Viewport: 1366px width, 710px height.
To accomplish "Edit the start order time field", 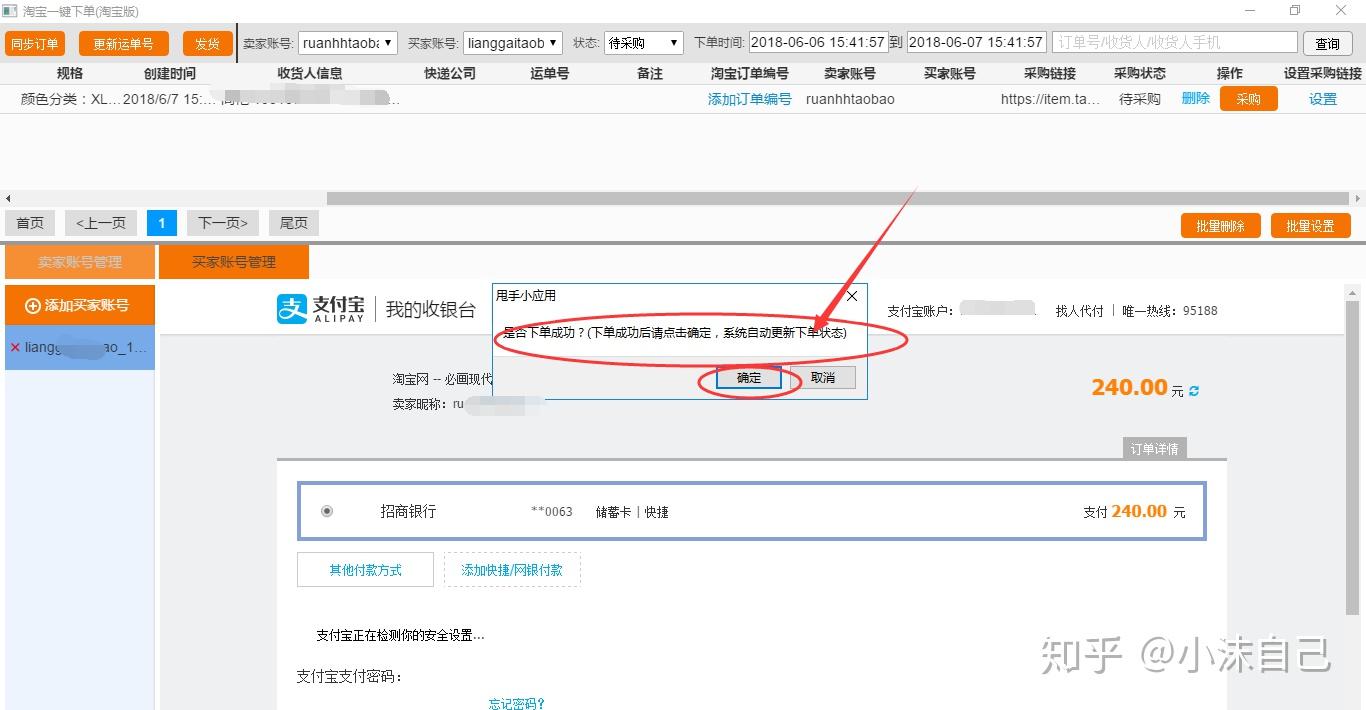I will 817,43.
